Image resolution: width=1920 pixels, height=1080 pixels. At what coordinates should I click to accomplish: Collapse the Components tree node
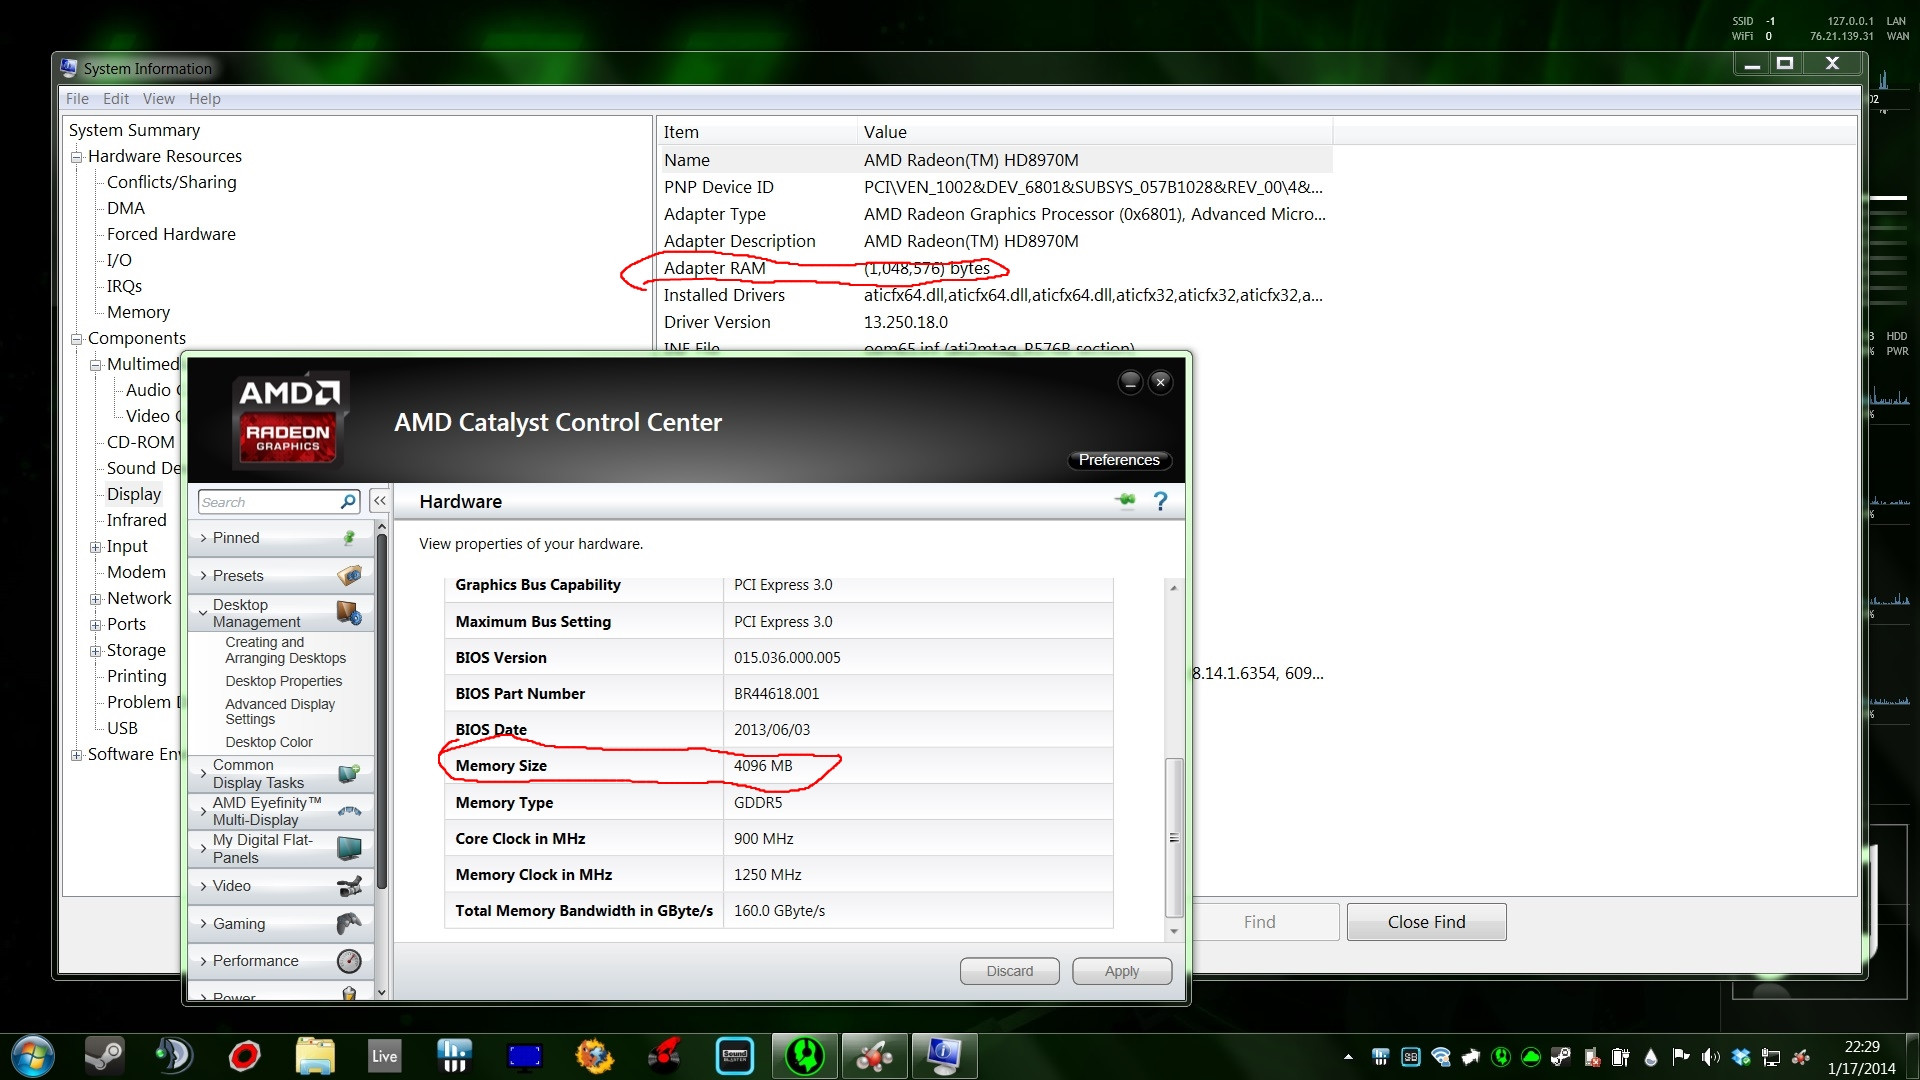[x=76, y=339]
